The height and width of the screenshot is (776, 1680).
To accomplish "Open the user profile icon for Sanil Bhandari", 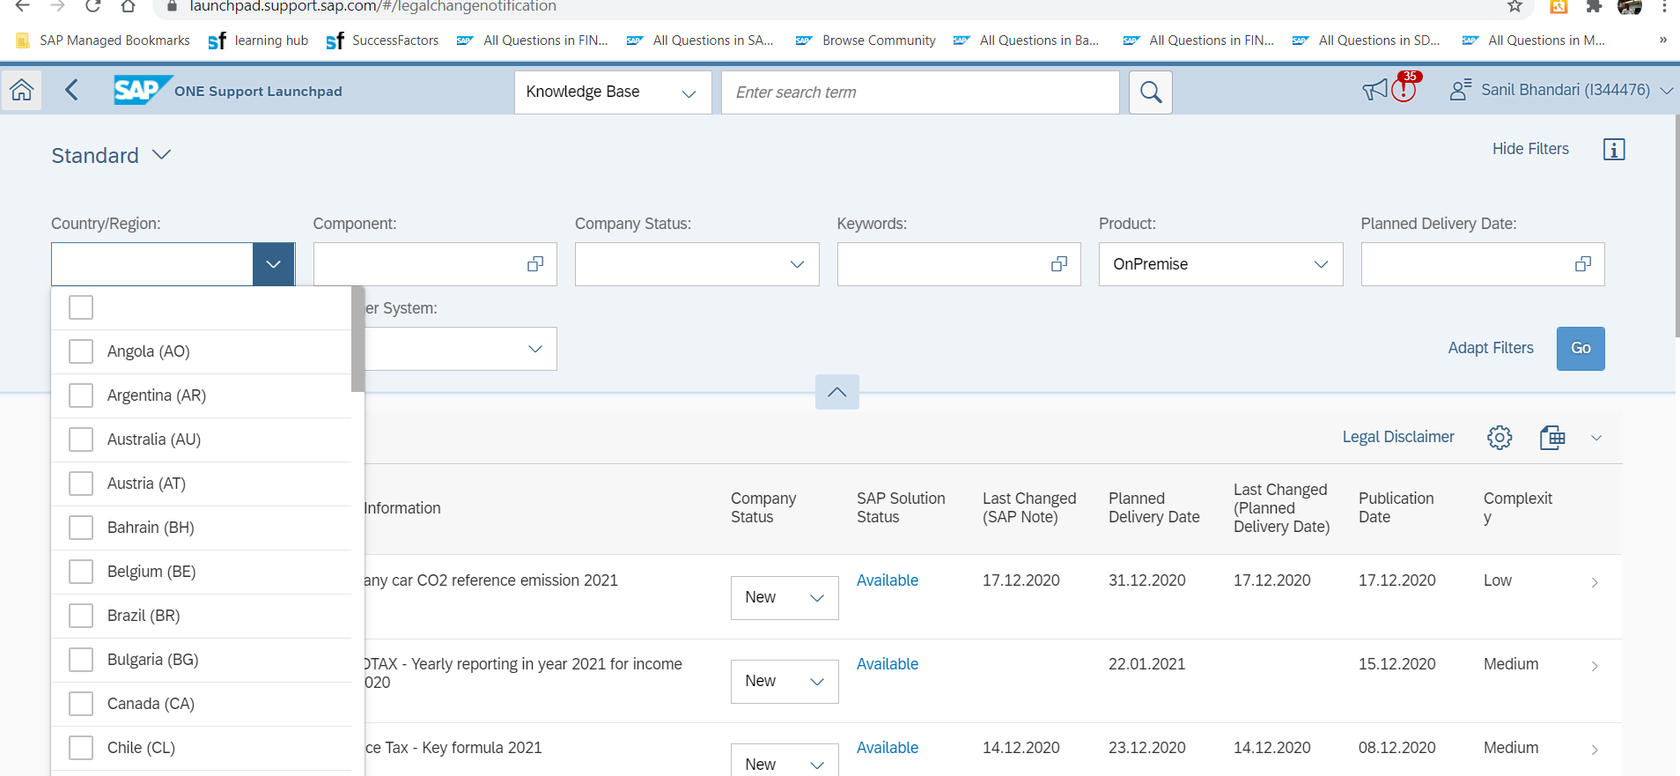I will tap(1460, 90).
